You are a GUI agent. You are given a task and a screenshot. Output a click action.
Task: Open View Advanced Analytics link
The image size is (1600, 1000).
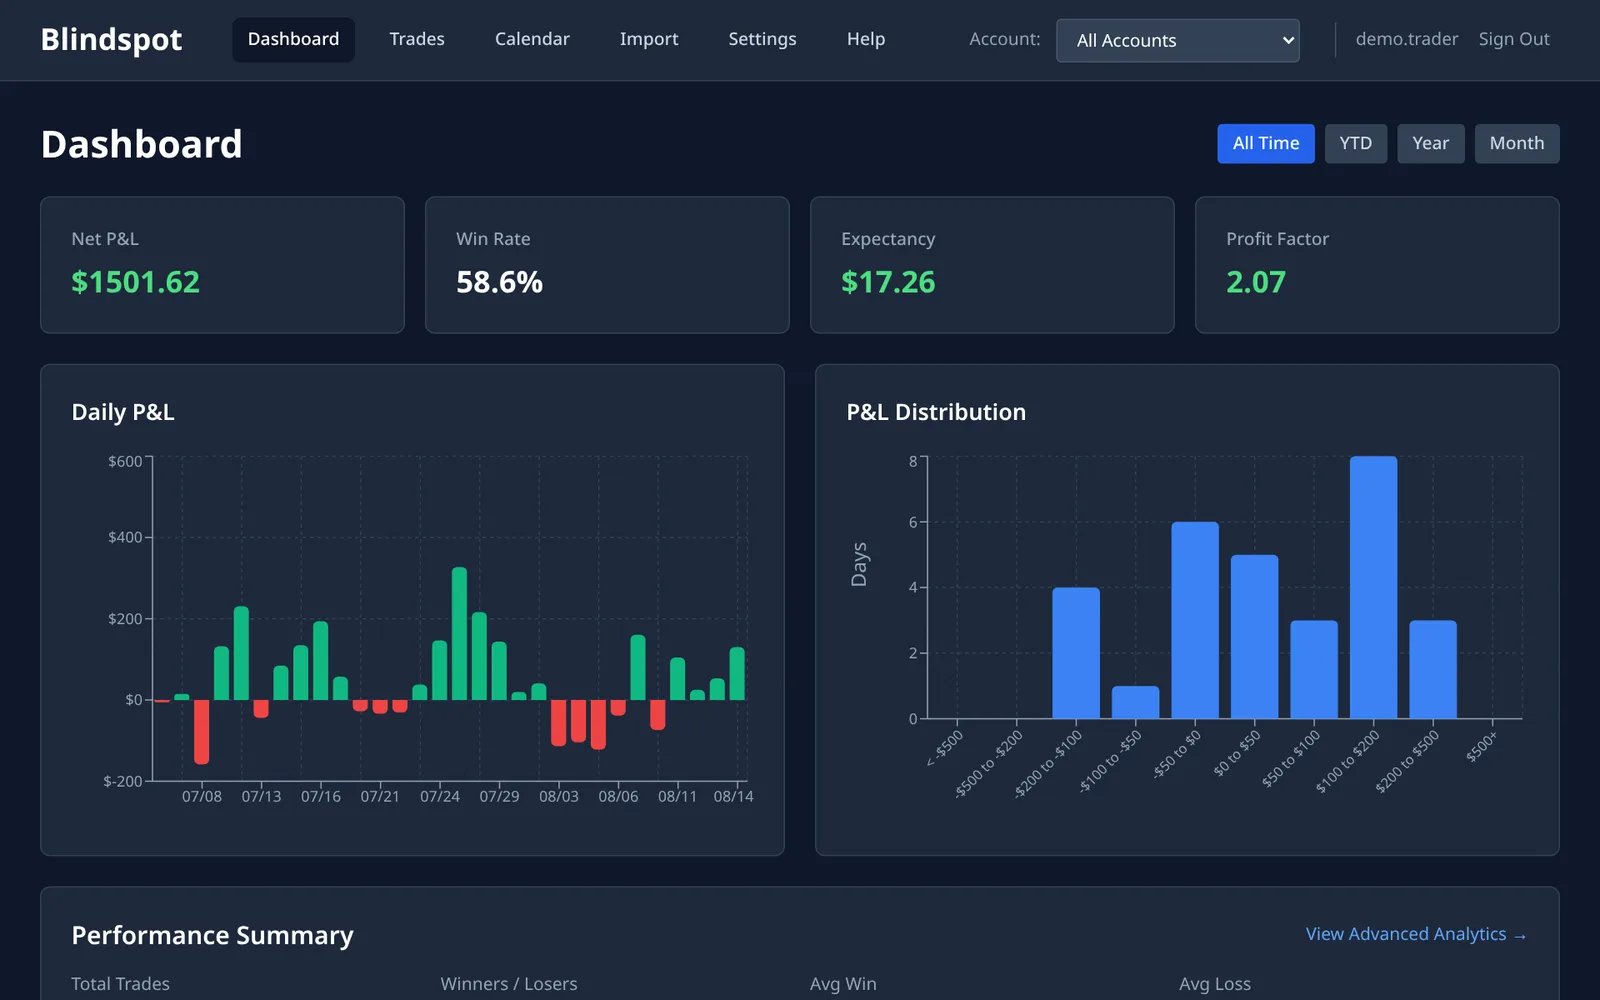(1416, 934)
